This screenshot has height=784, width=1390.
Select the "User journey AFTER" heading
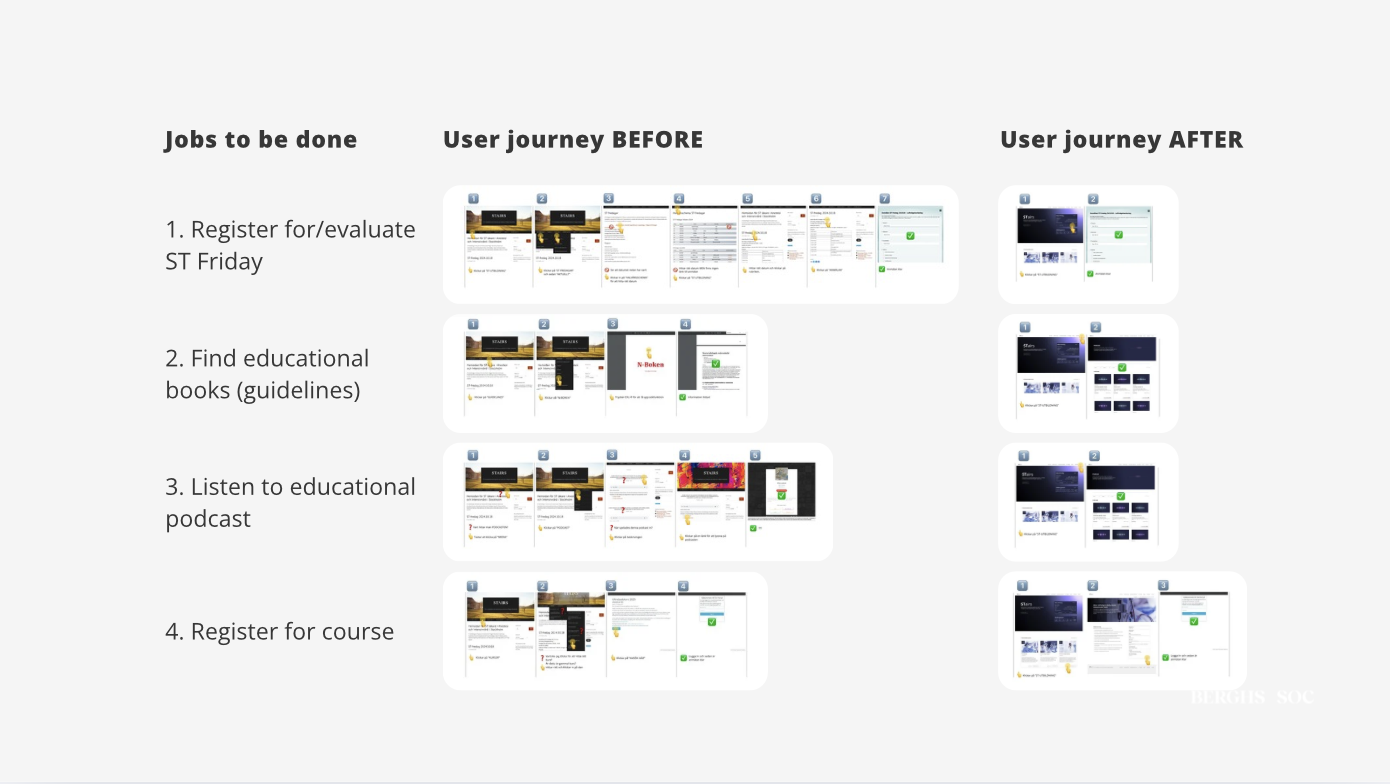(1122, 140)
